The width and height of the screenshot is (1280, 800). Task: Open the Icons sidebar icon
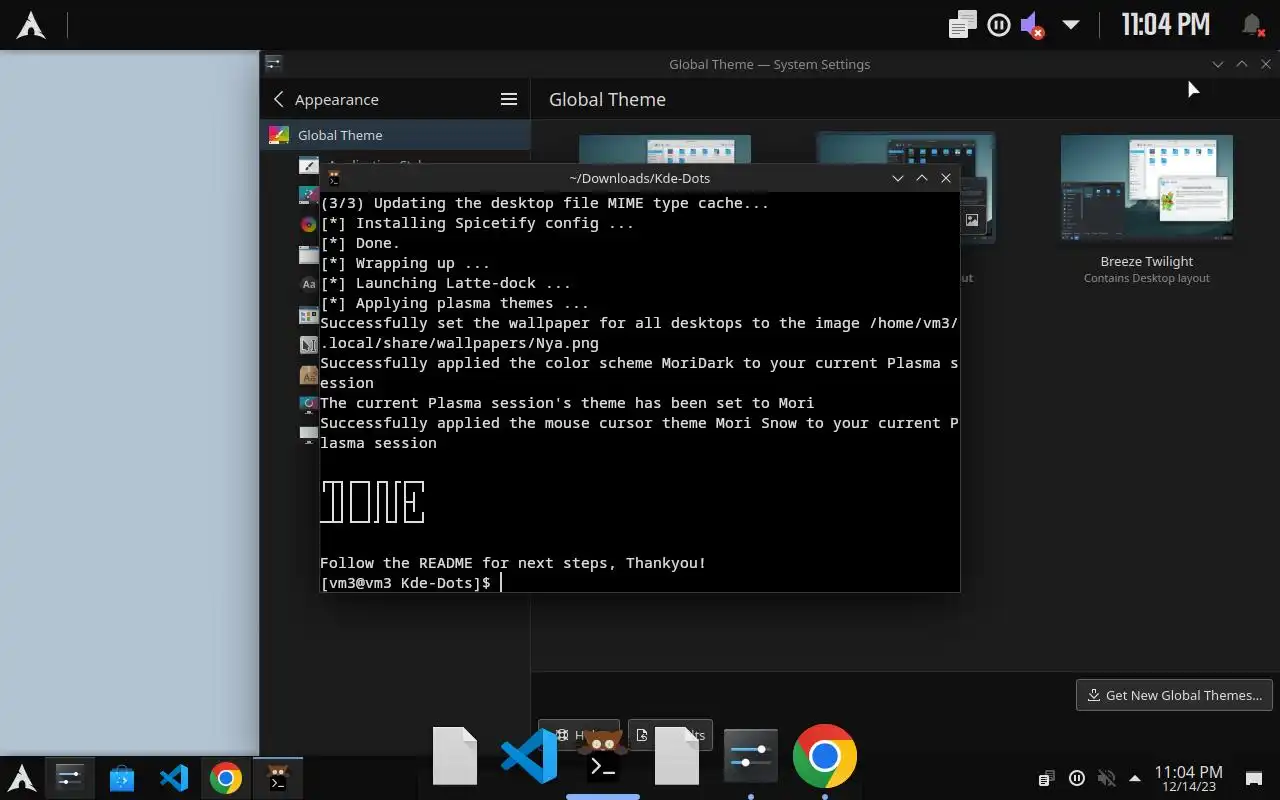tap(309, 315)
